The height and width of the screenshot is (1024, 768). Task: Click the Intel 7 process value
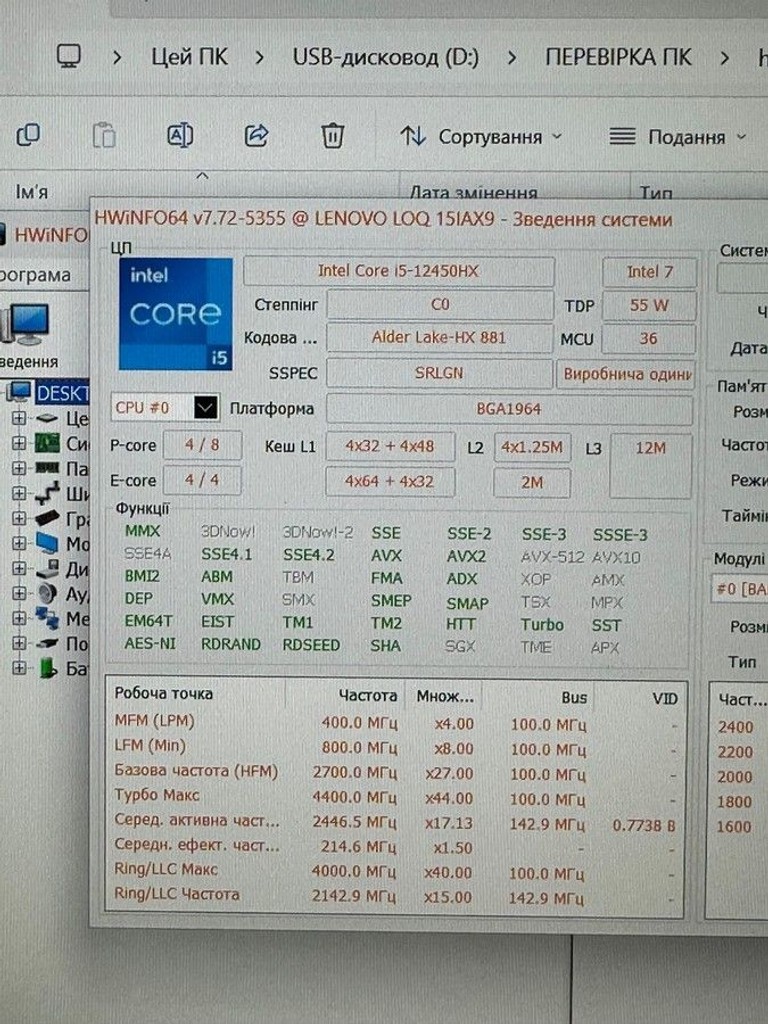point(649,272)
